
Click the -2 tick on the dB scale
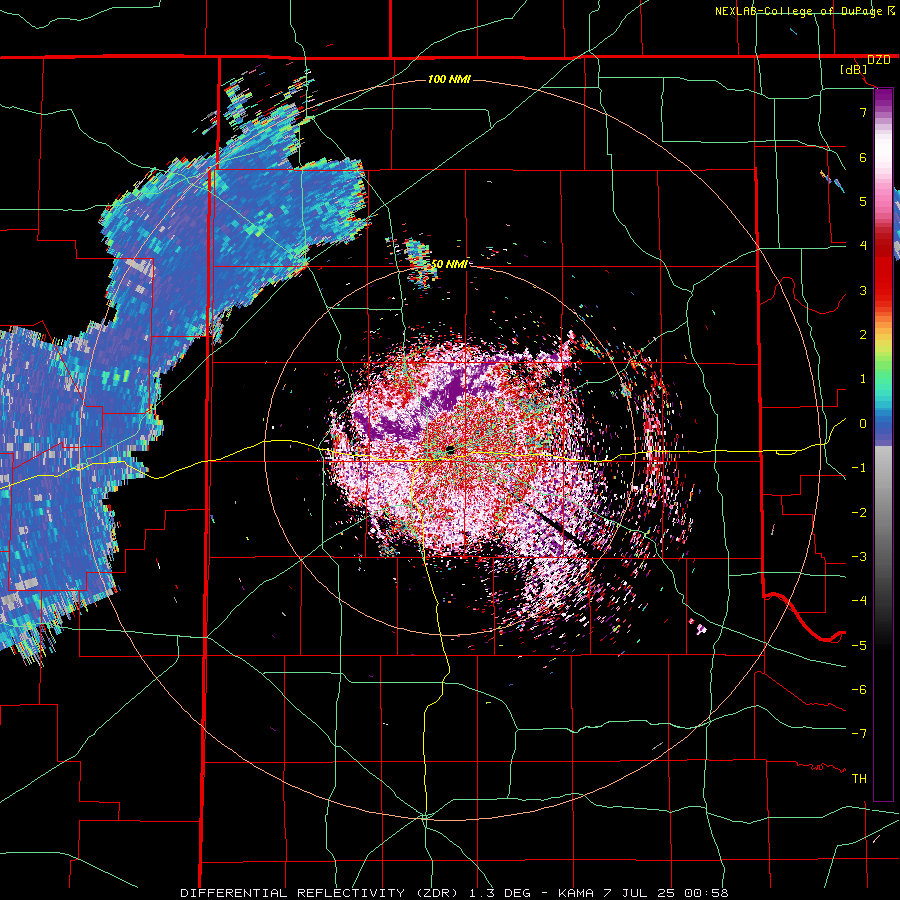point(859,513)
